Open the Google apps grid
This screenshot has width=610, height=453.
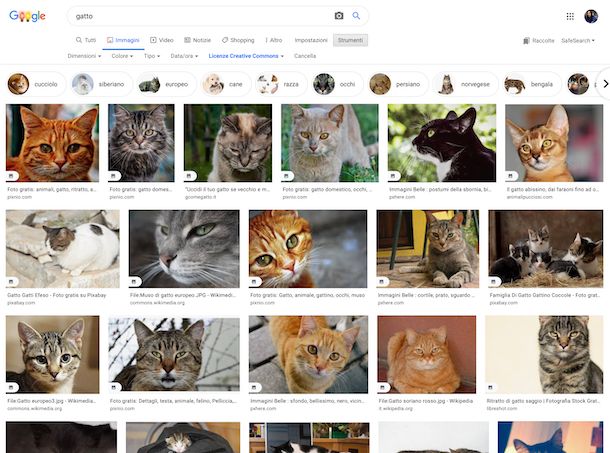(x=570, y=16)
